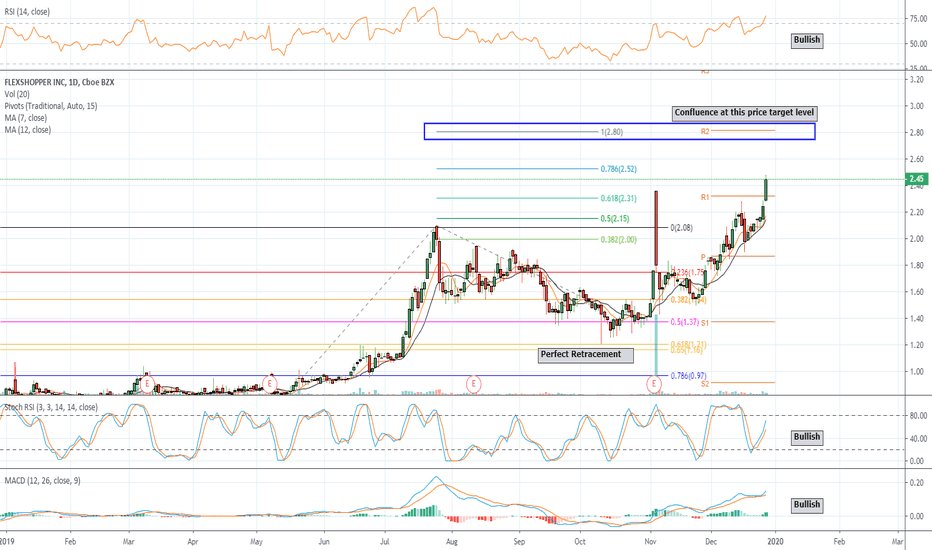Open the earnings marker E near August
Screen dimensions: 932x550
pyautogui.click(x=473, y=384)
